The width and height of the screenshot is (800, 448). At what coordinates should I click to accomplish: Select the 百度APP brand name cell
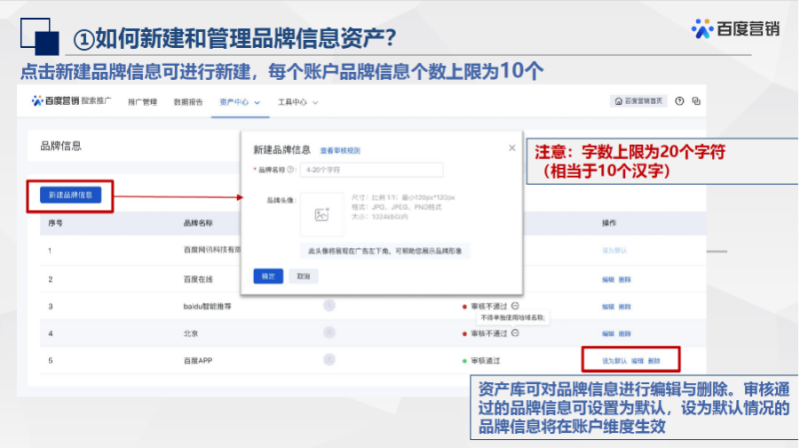pos(198,360)
